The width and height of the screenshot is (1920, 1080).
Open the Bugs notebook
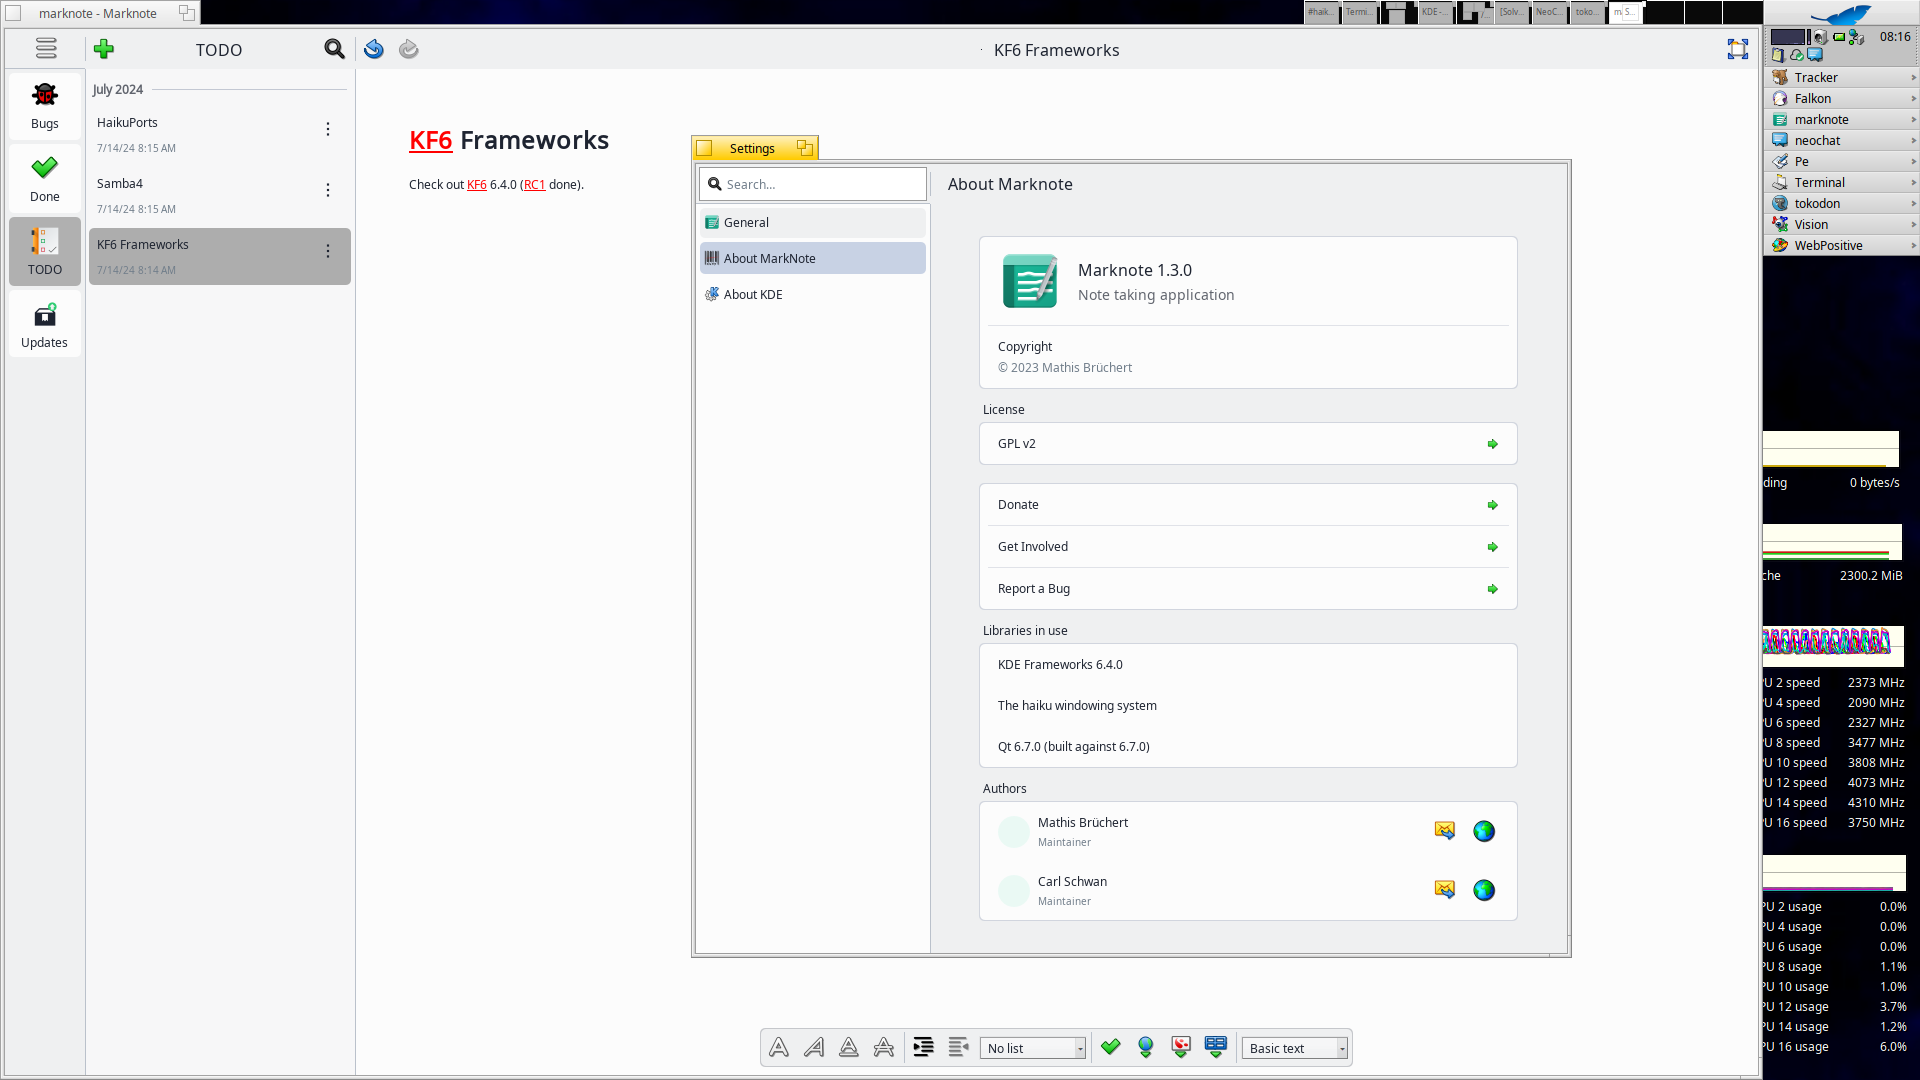(x=45, y=106)
